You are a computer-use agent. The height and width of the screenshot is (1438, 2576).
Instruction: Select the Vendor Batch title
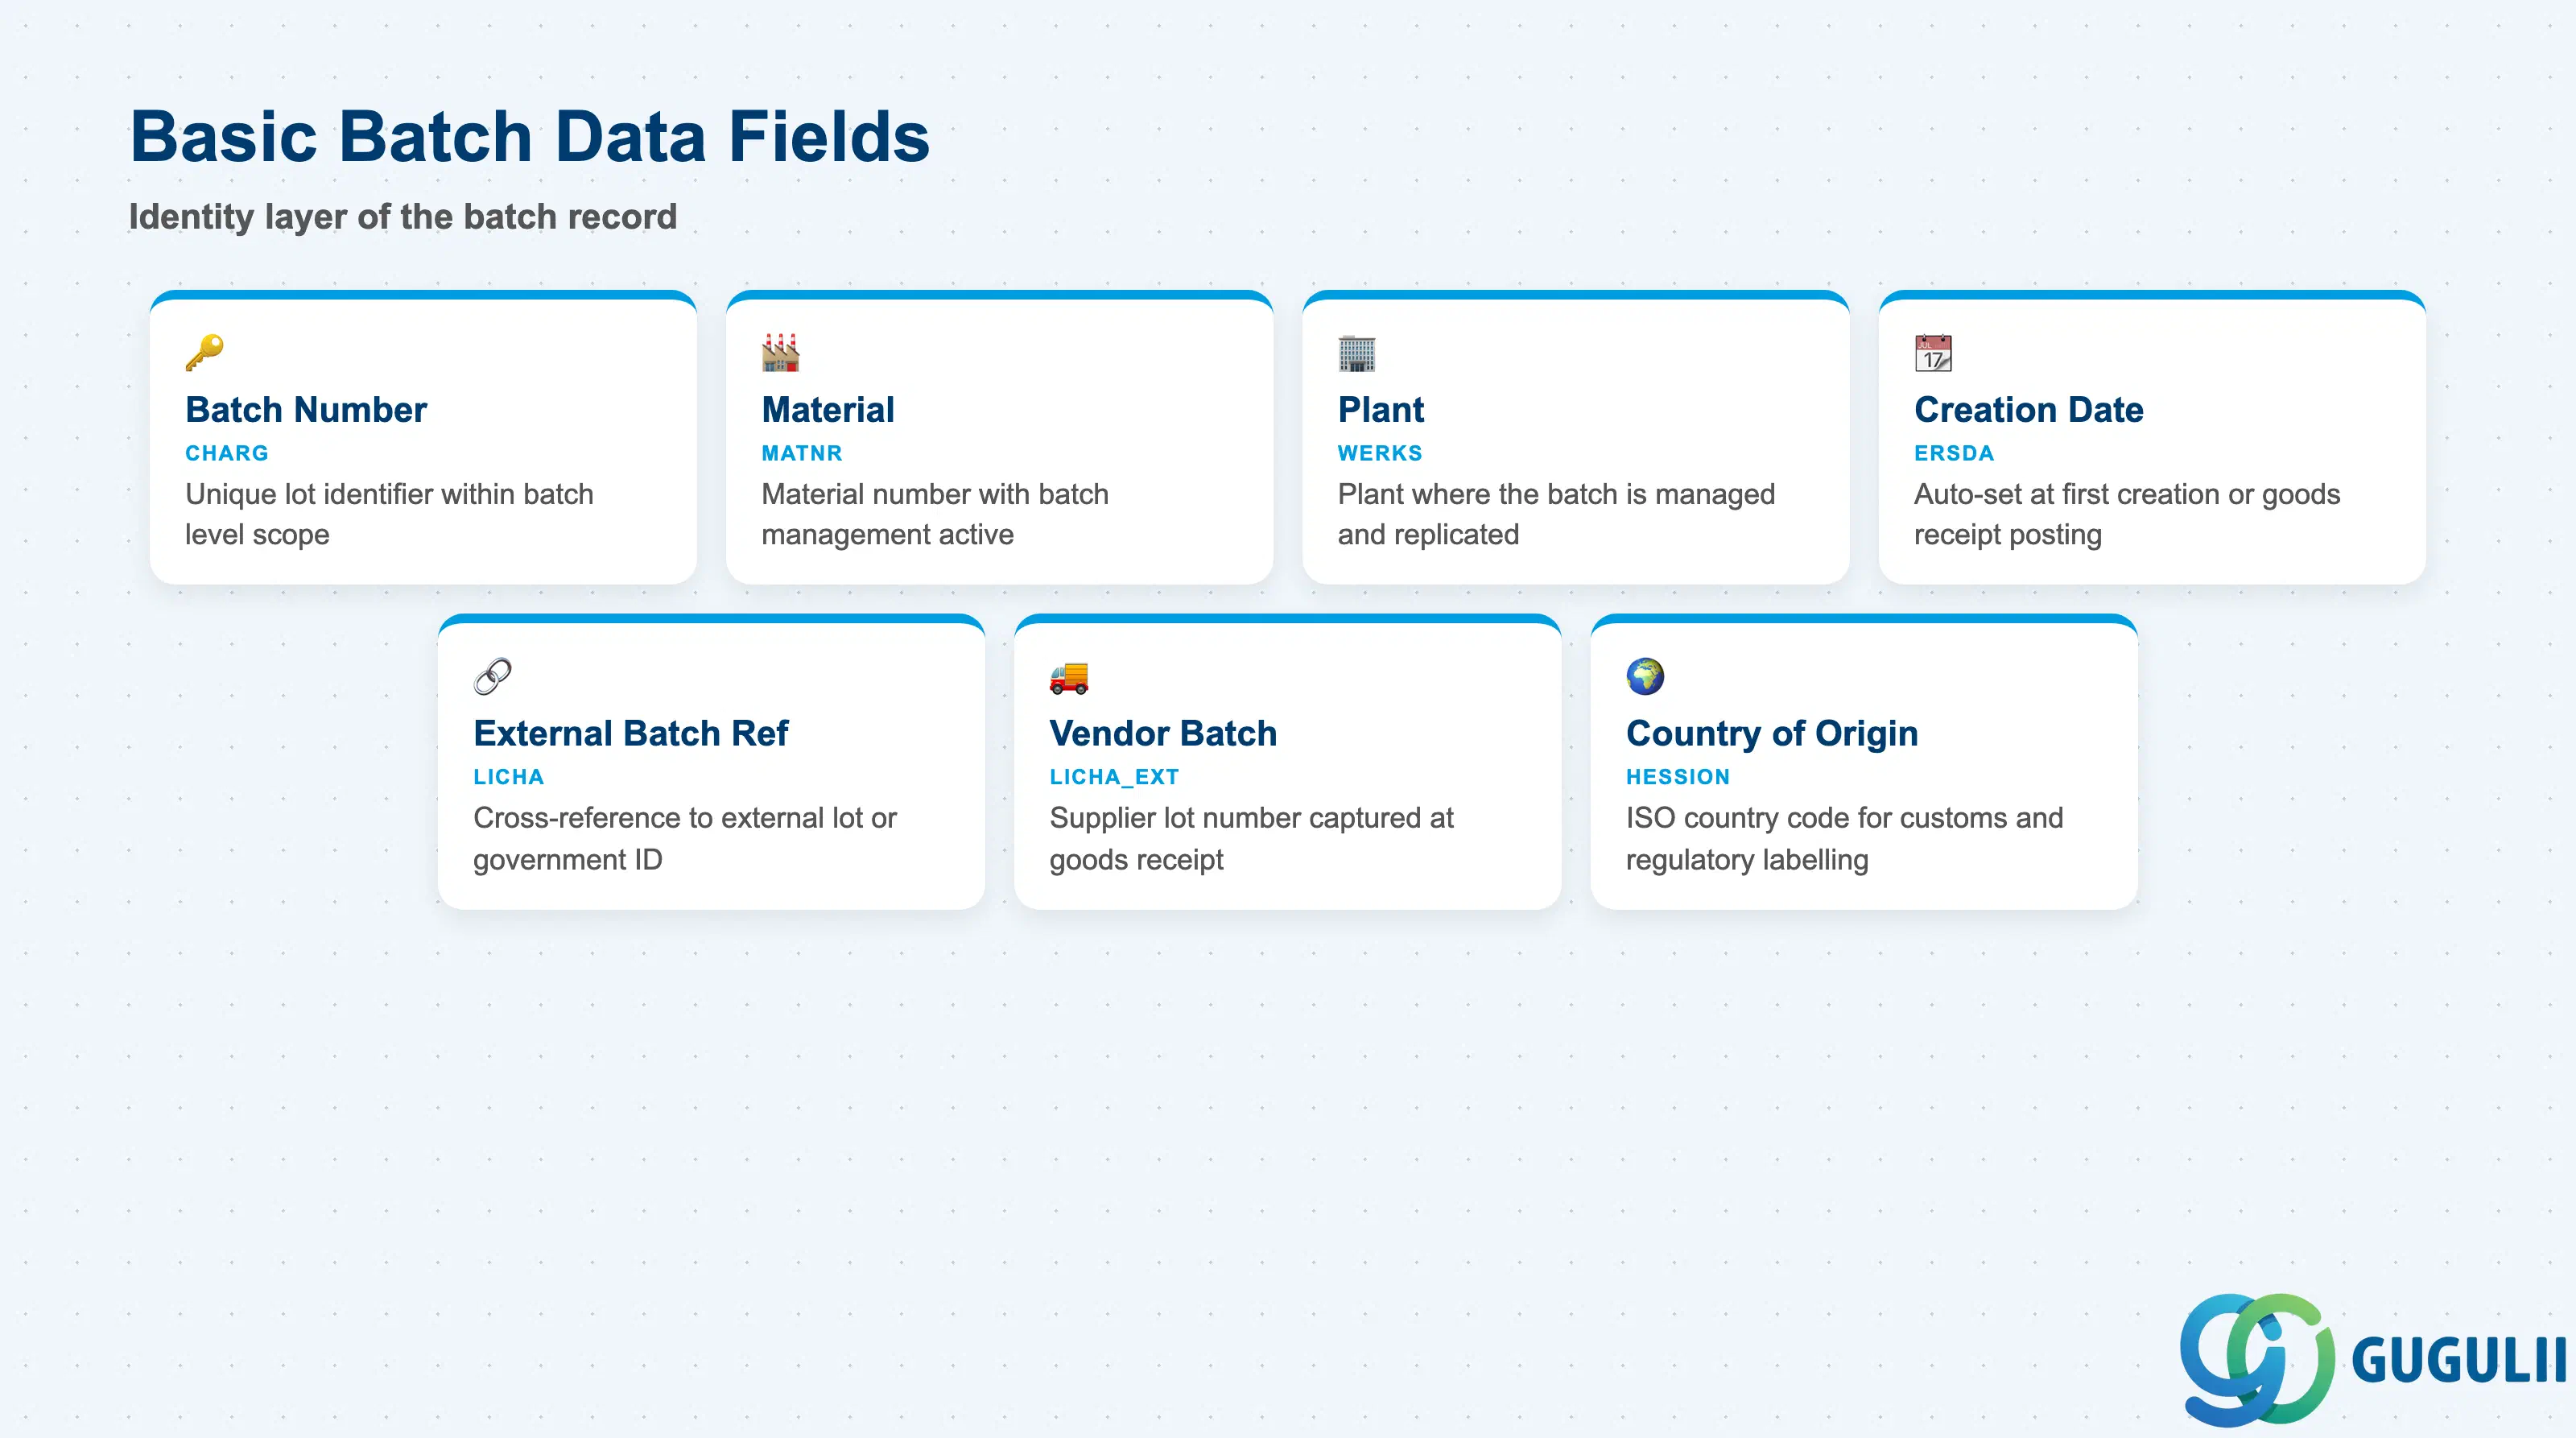[1163, 734]
